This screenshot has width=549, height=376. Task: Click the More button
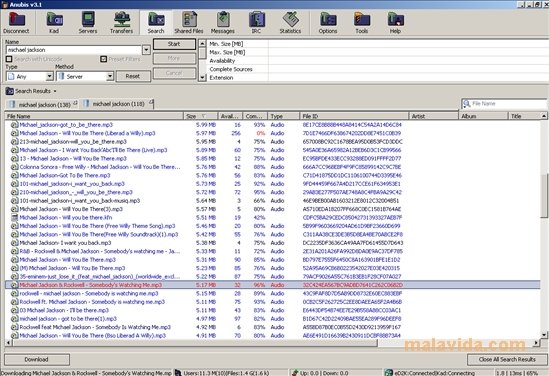click(174, 58)
